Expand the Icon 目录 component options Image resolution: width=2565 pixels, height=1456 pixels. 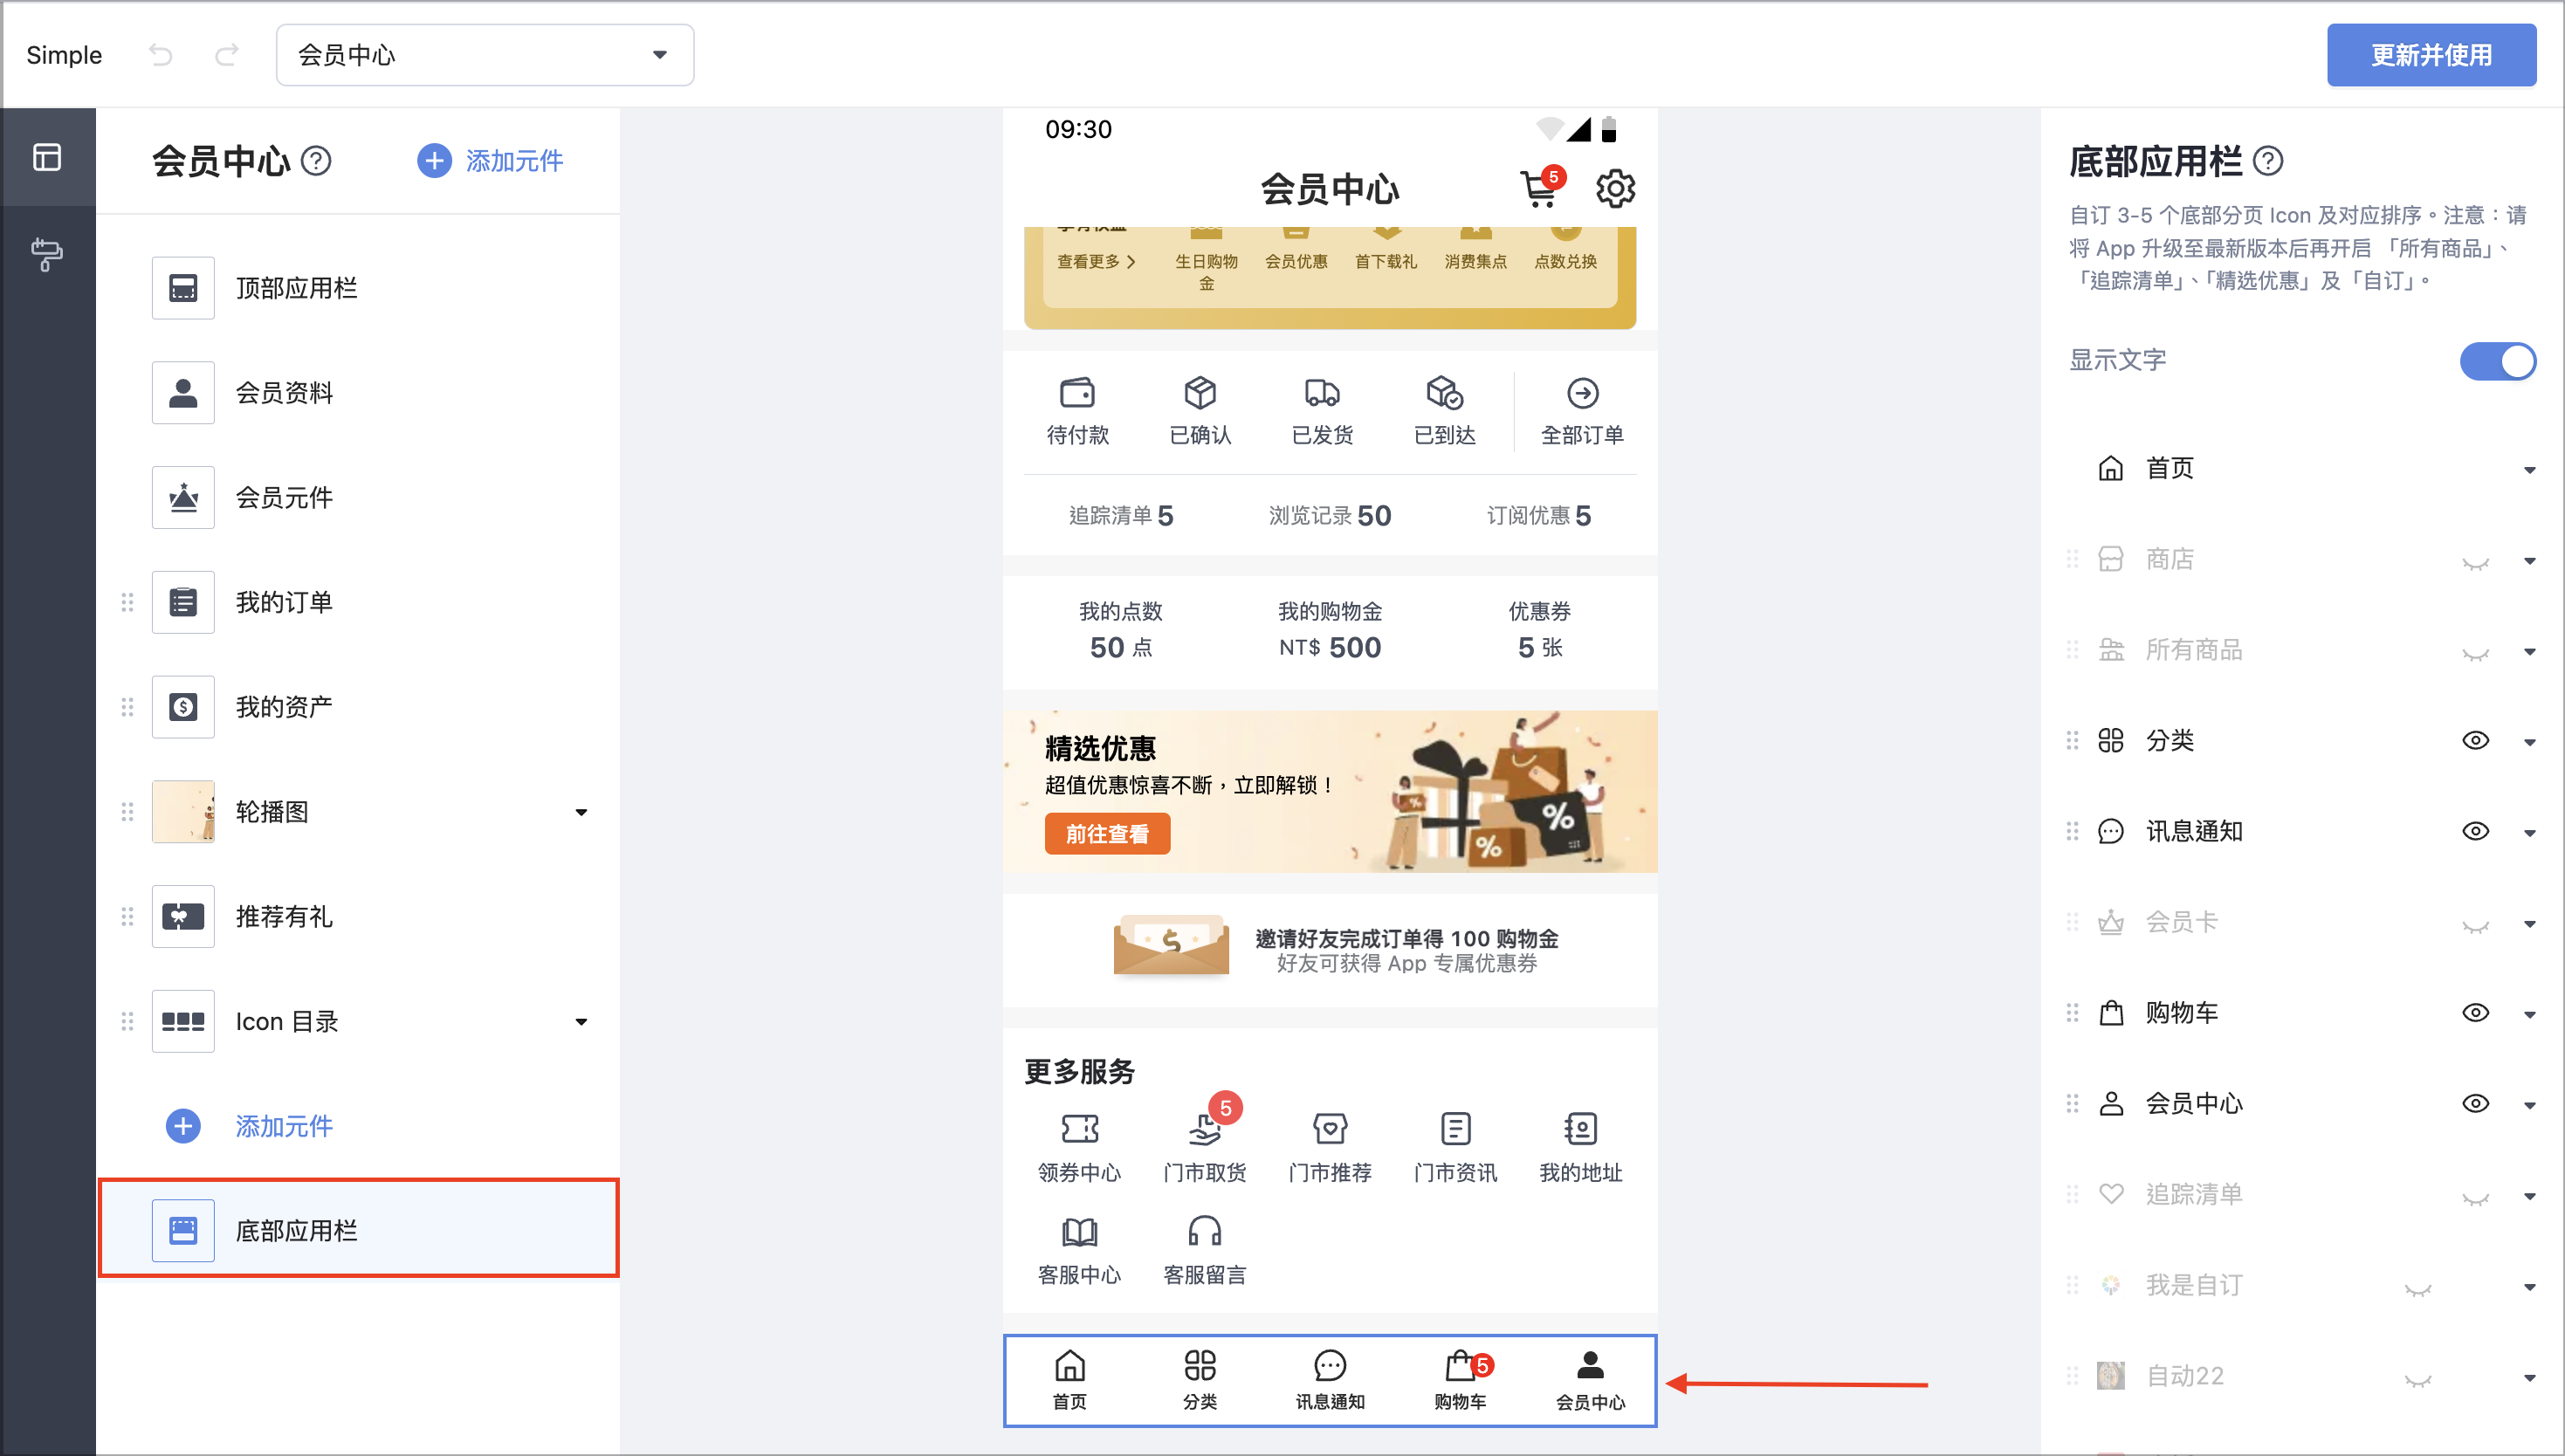click(x=581, y=1022)
